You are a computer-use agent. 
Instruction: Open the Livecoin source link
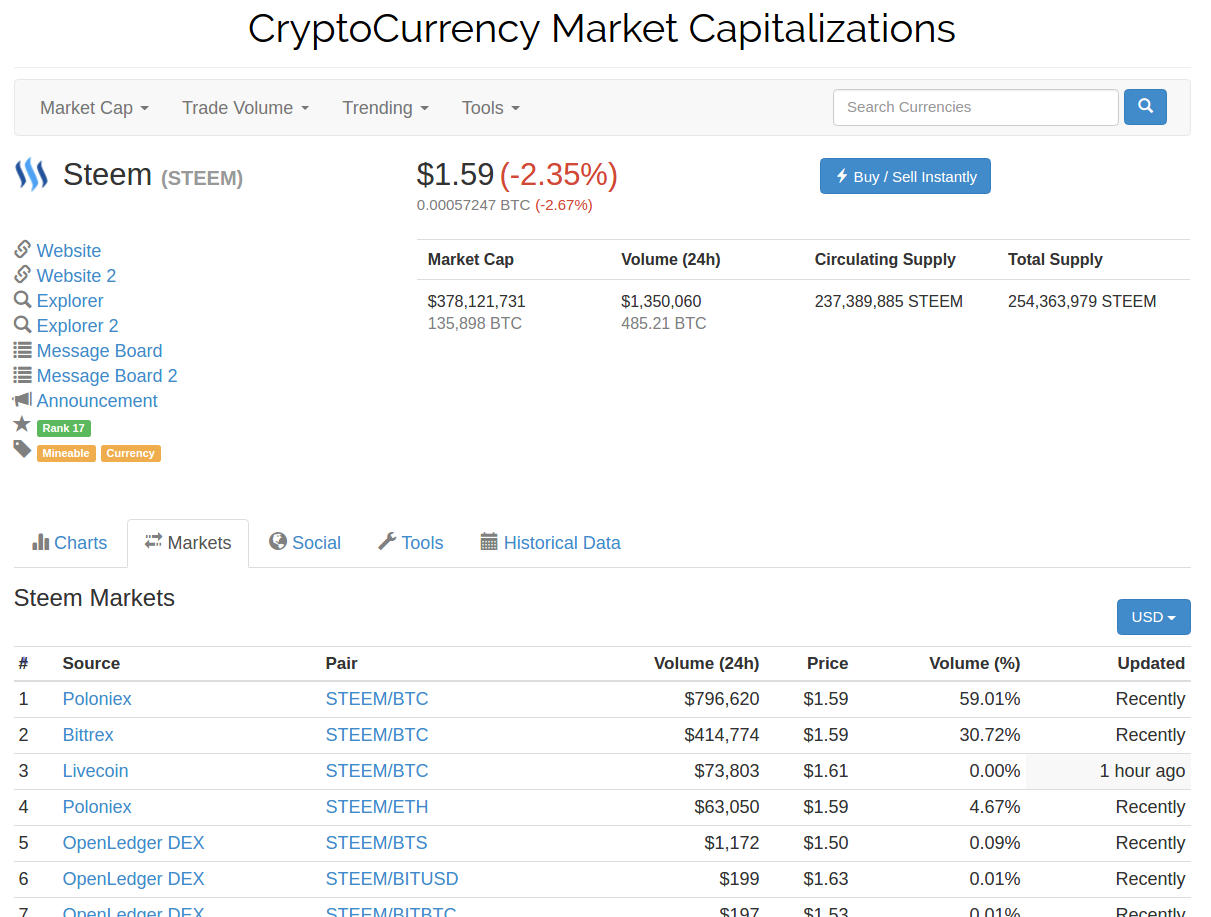pyautogui.click(x=95, y=771)
